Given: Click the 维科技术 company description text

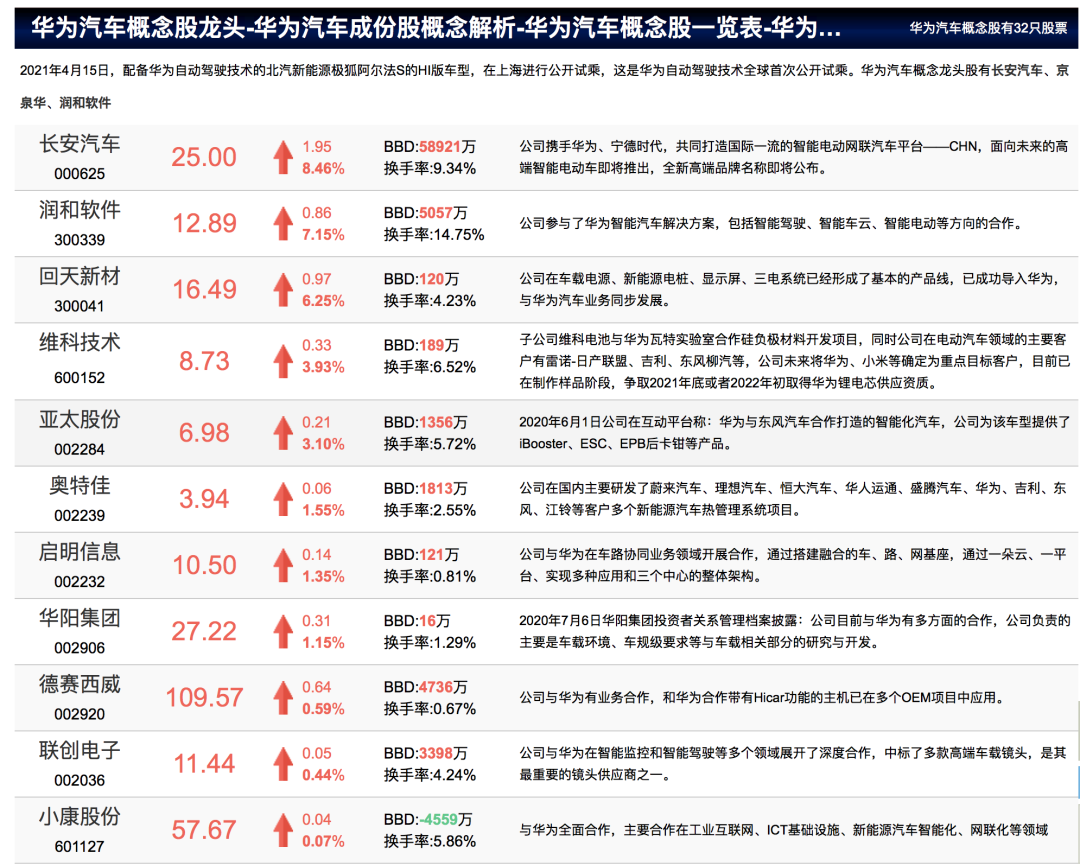Looking at the screenshot, I should click(794, 362).
